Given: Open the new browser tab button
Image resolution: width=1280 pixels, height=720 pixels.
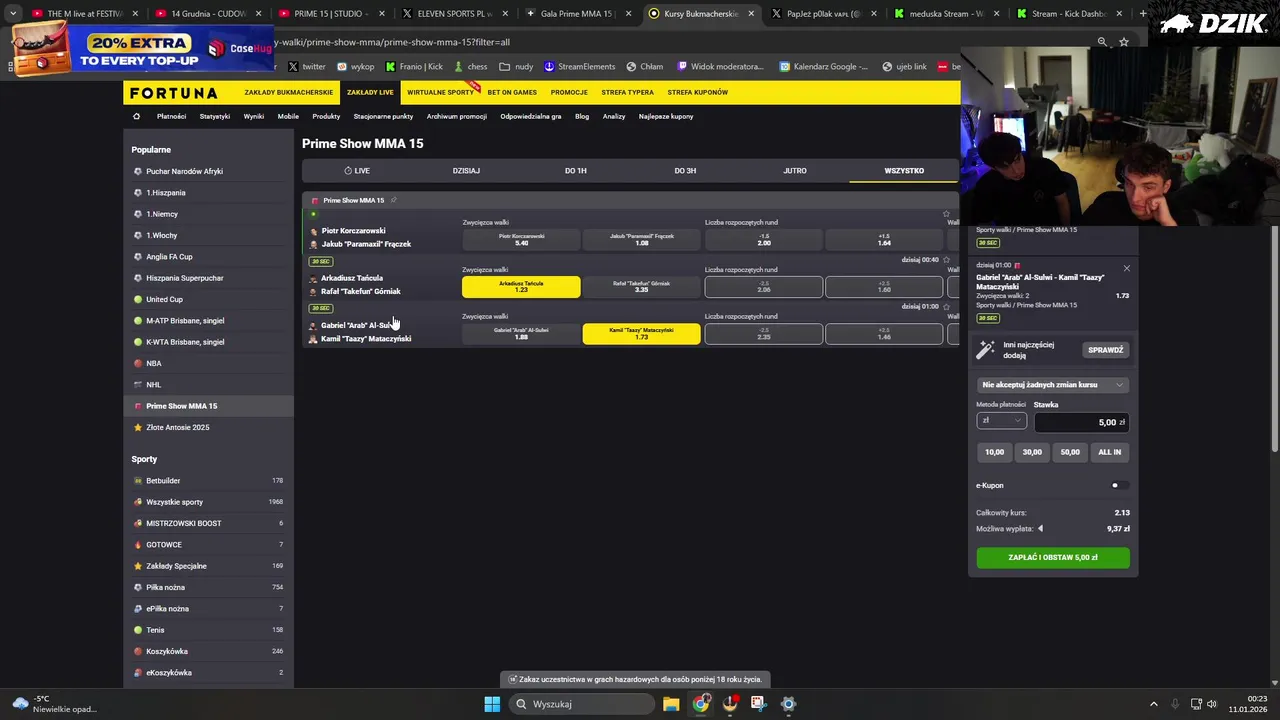Looking at the screenshot, I should tap(1143, 14).
